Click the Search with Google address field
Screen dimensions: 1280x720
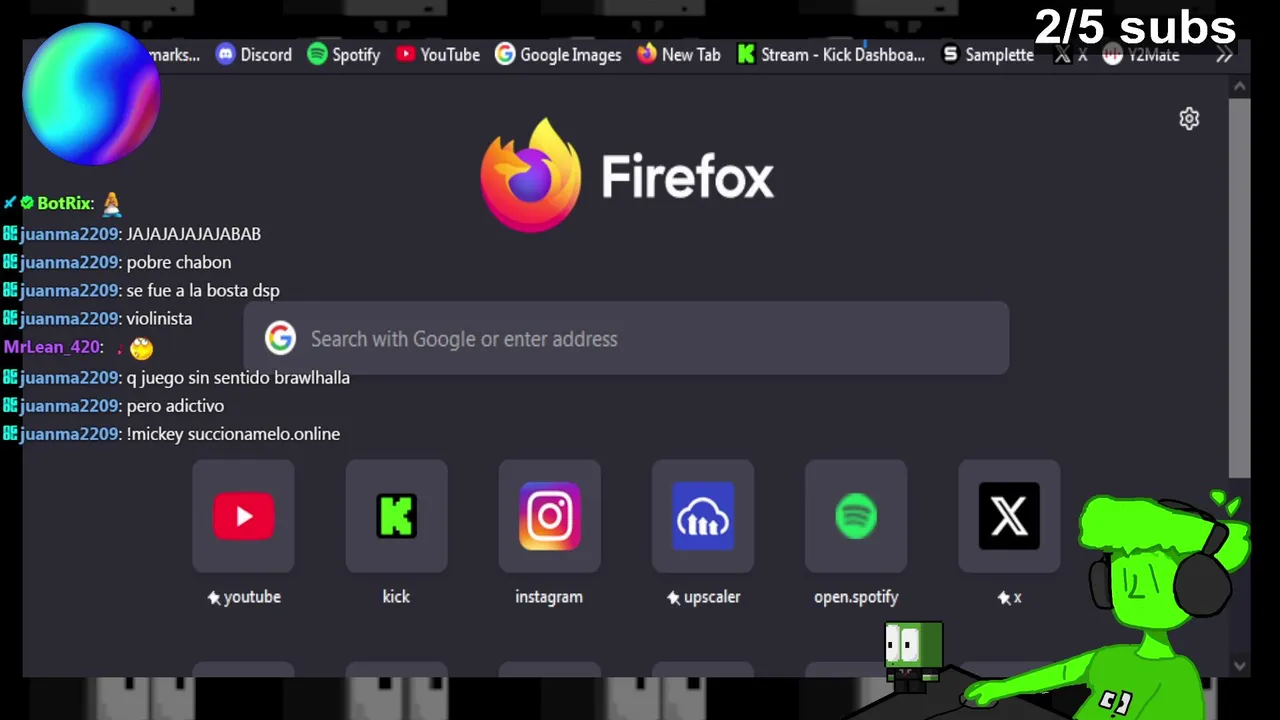[x=626, y=339]
